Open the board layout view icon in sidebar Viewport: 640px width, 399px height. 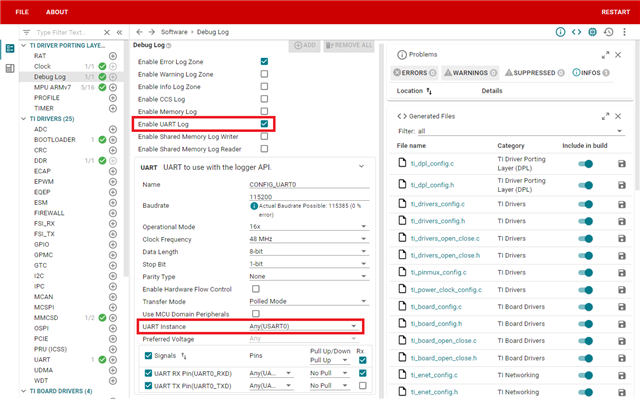tap(10, 68)
